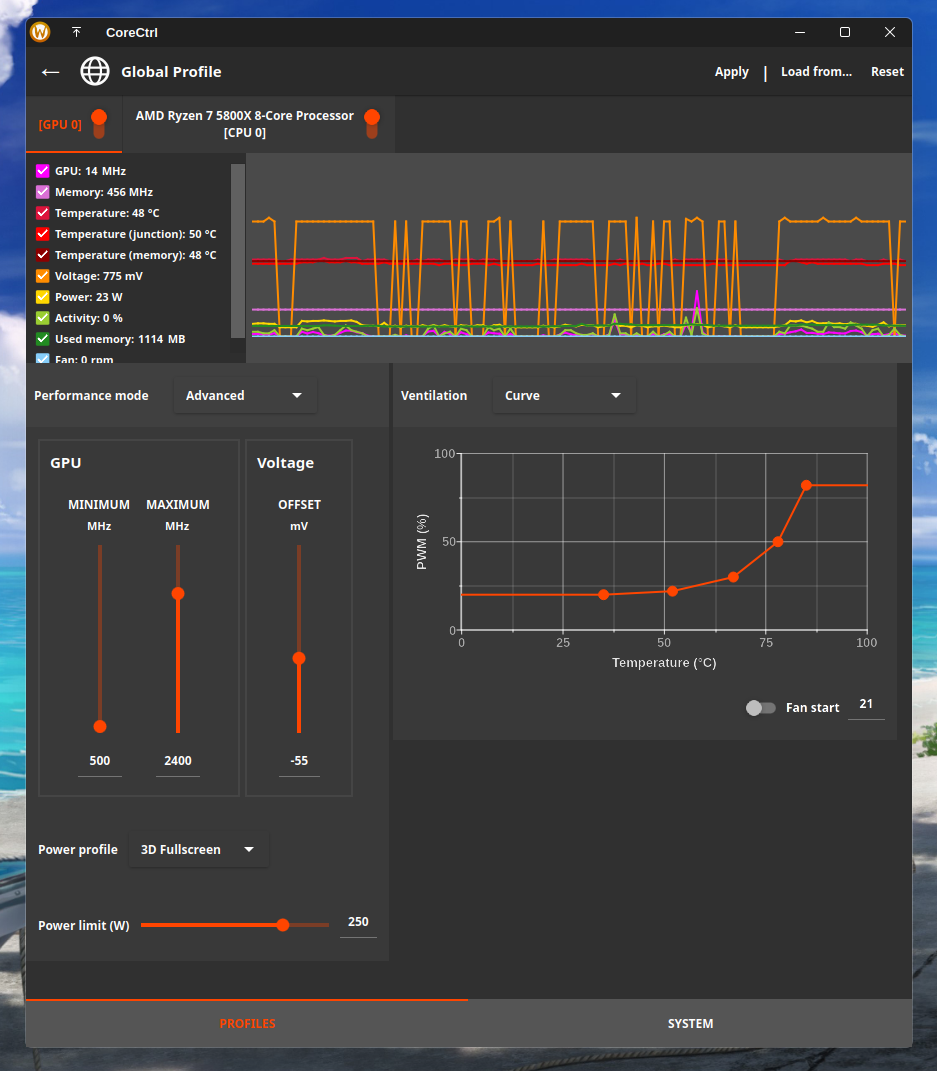The height and width of the screenshot is (1071, 937).
Task: Click the GPU MAXIMUM MHz slider handle
Action: click(x=178, y=594)
